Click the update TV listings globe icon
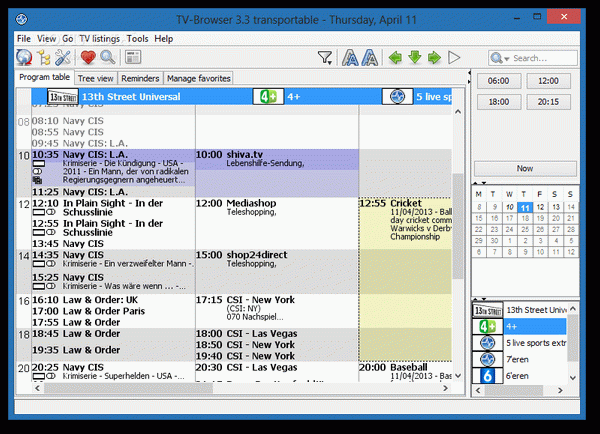The height and width of the screenshot is (434, 600). click(24, 57)
